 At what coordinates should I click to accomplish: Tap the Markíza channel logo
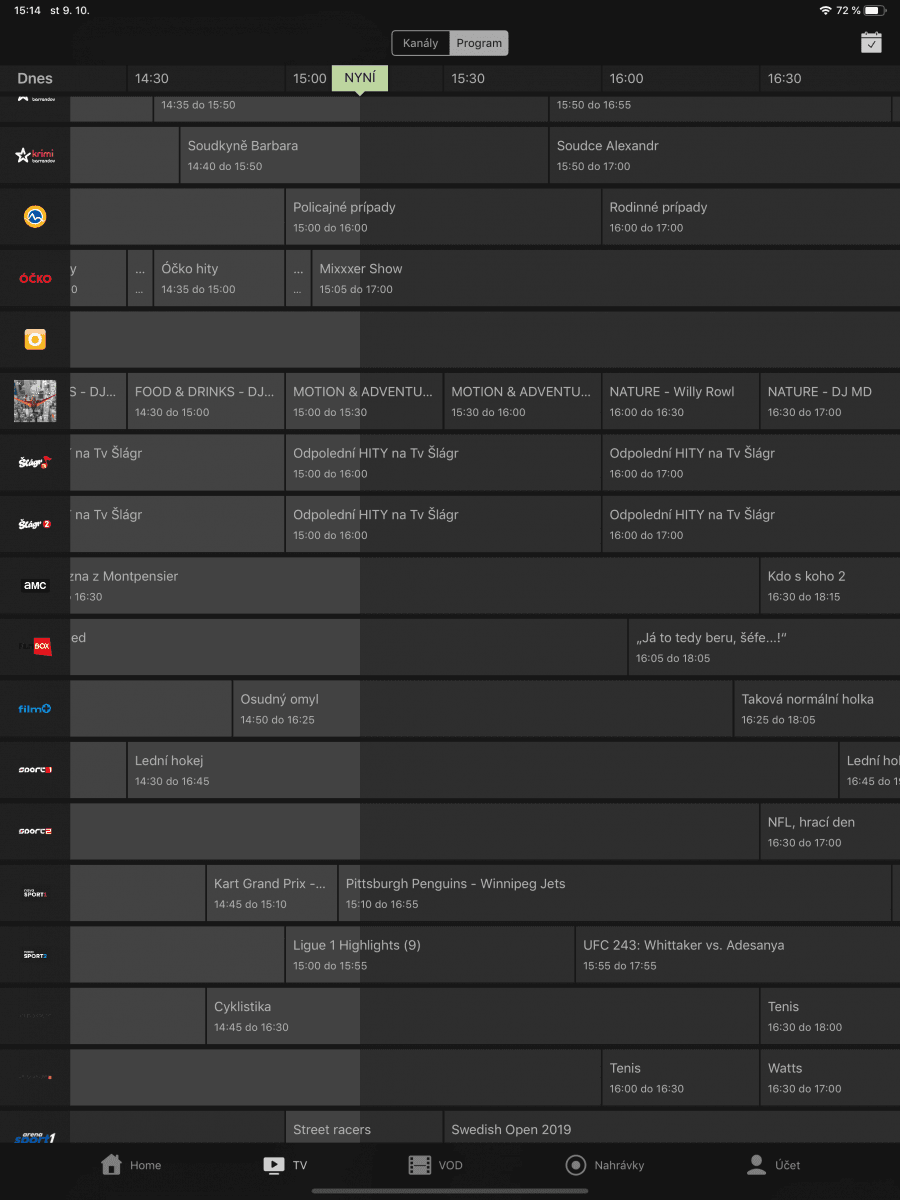[35, 216]
